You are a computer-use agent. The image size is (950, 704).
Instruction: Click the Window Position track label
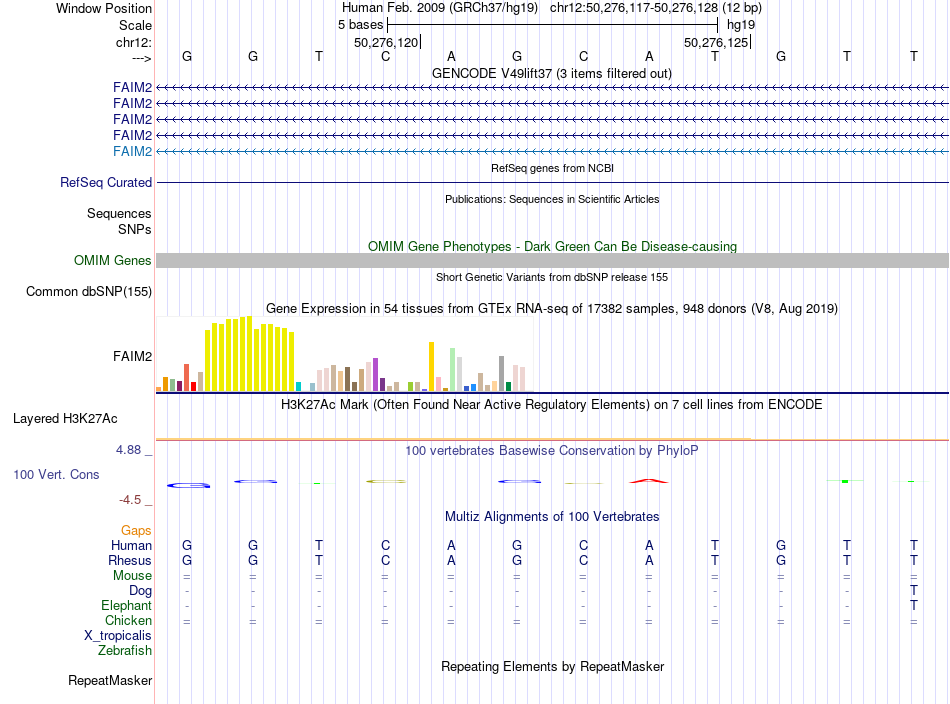point(104,8)
